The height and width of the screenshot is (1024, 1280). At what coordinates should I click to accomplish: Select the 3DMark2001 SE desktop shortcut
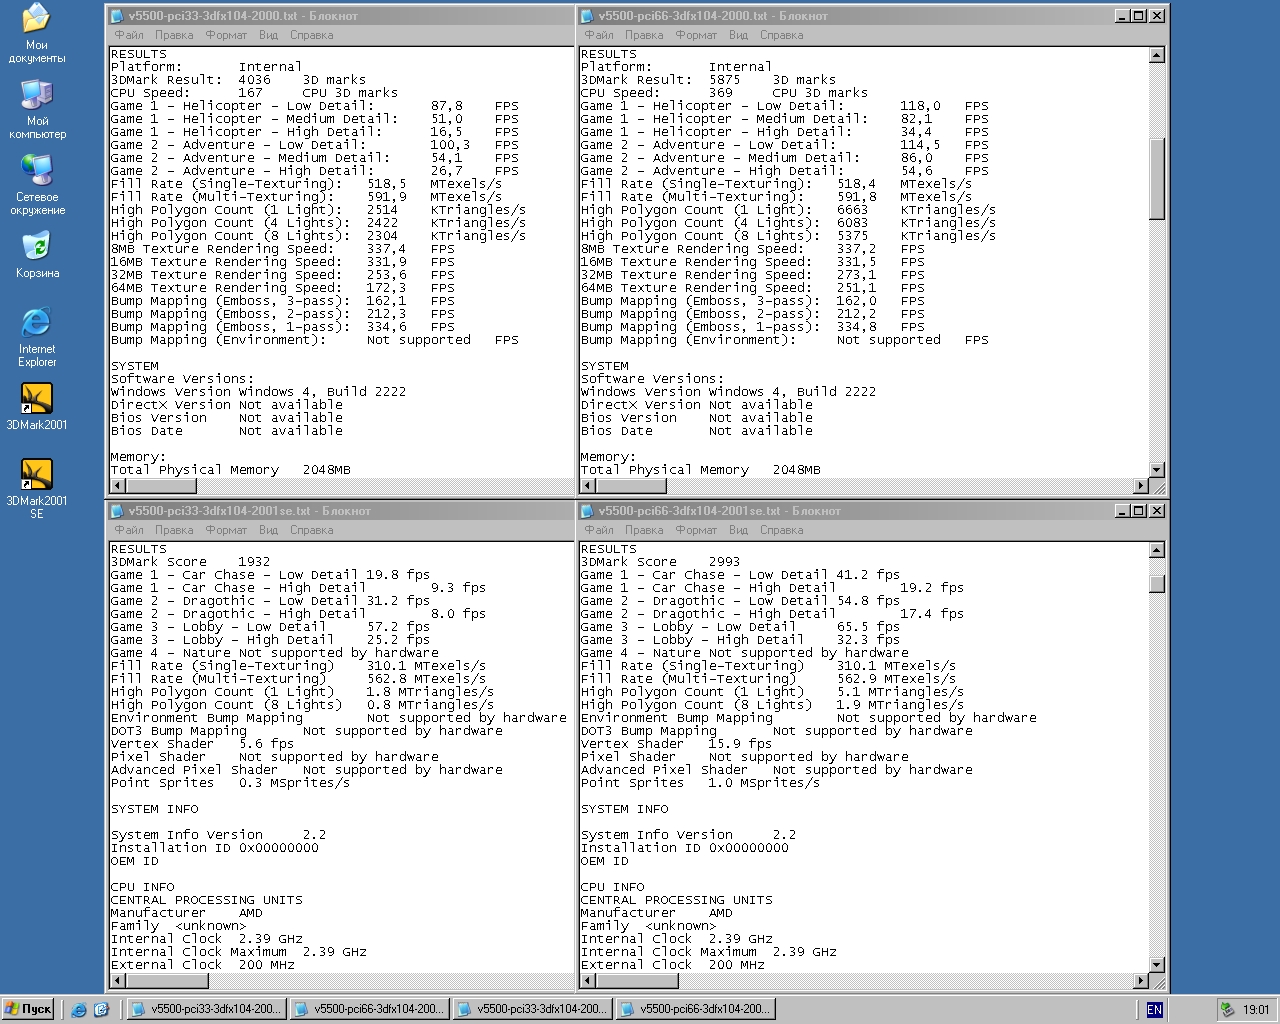pyautogui.click(x=37, y=489)
